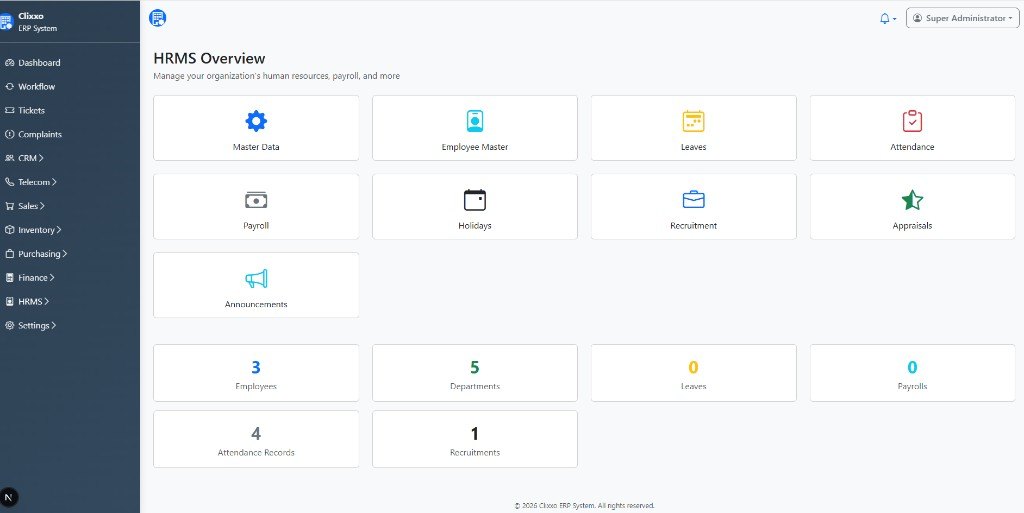Click the Complaints alert icon in sidebar
Screen dimensions: 1024x513
[9, 134]
